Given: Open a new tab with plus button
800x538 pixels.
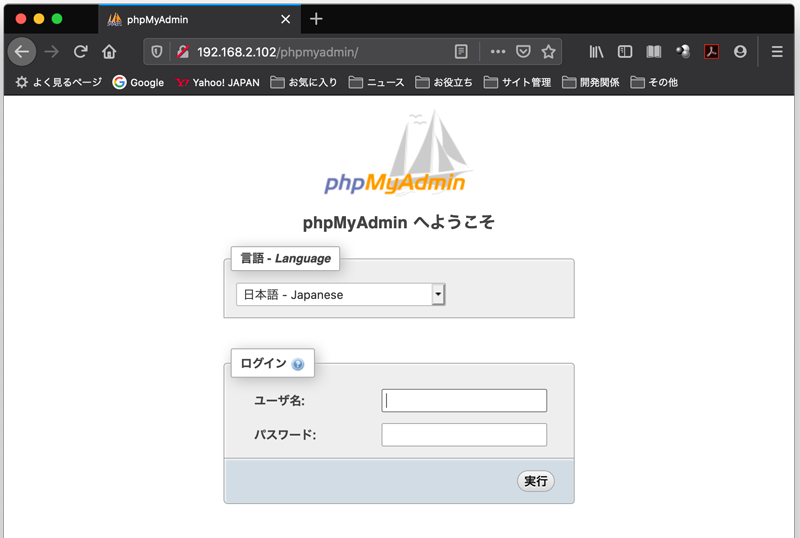Looking at the screenshot, I should click(316, 19).
